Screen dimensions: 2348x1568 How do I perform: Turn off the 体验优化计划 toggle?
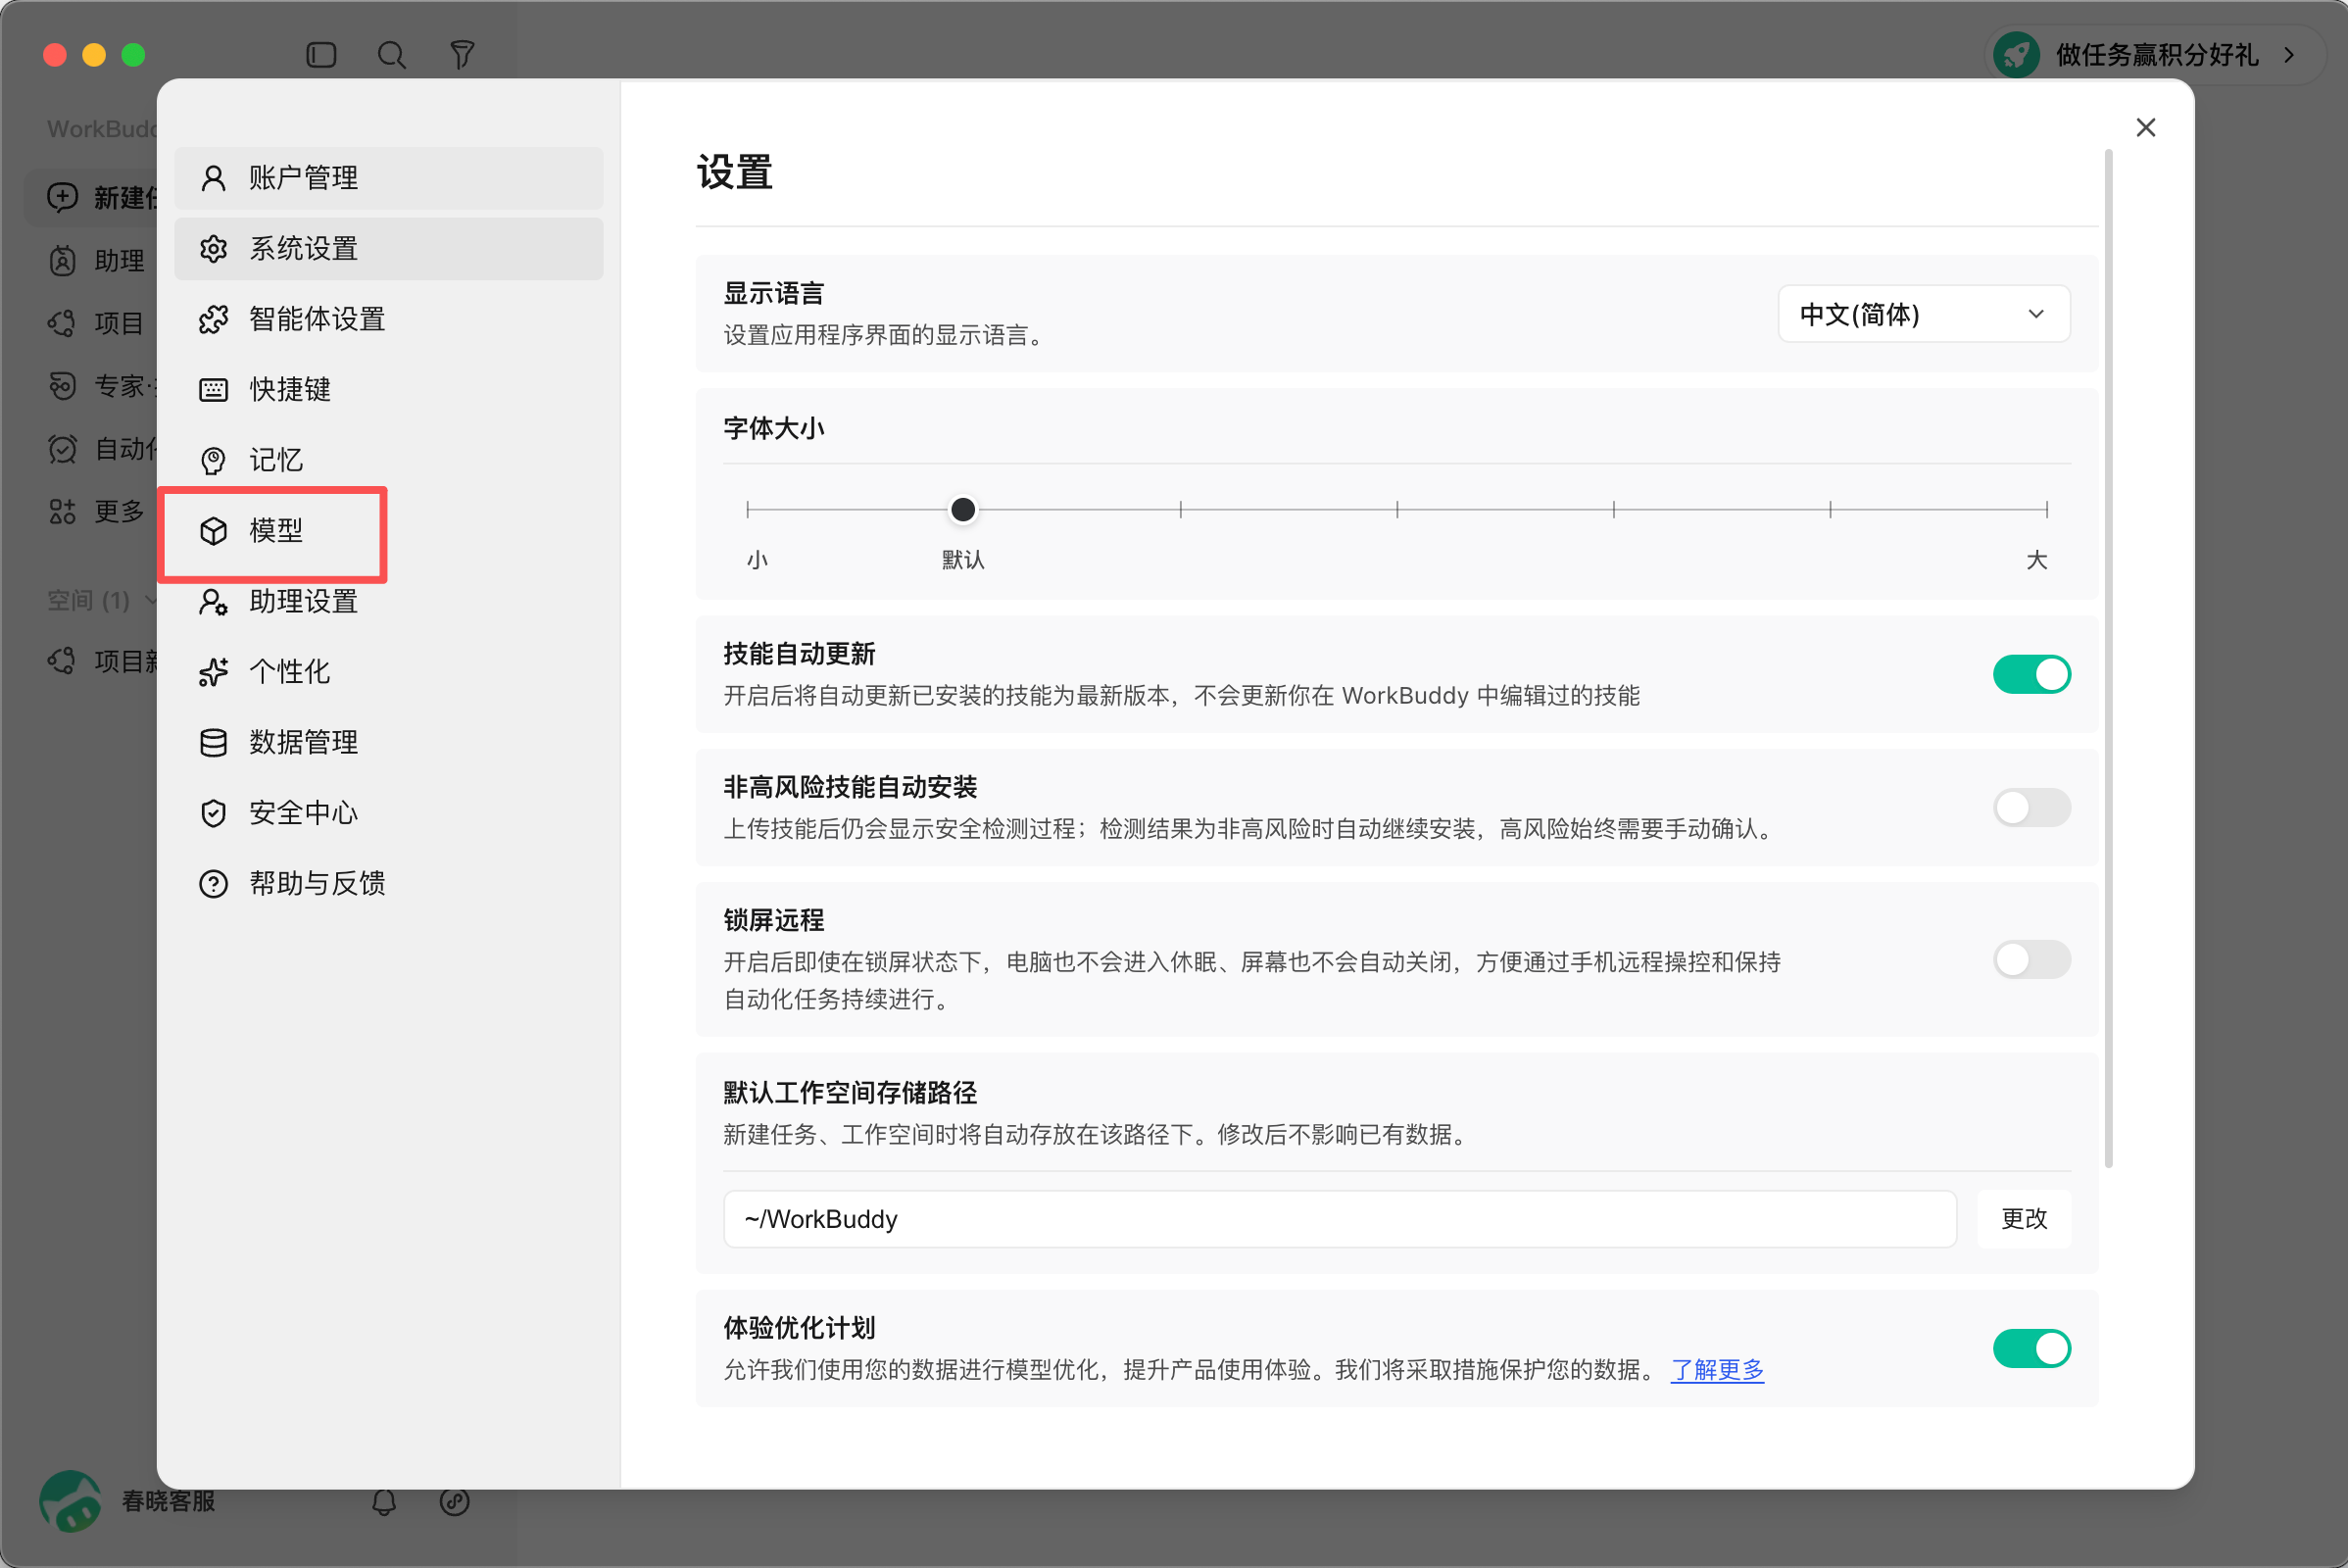click(x=2032, y=1348)
